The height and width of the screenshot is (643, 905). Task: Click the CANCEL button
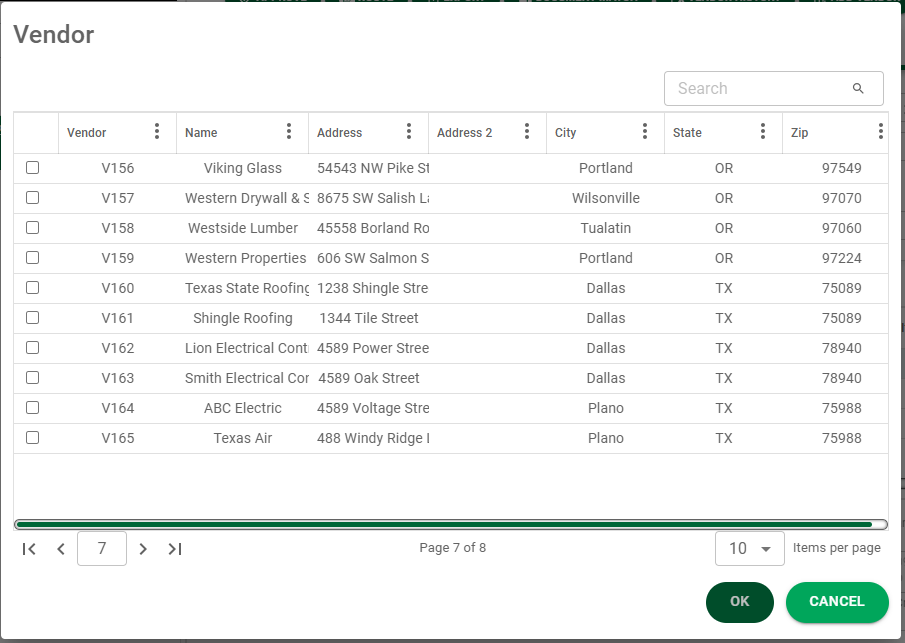(x=837, y=602)
